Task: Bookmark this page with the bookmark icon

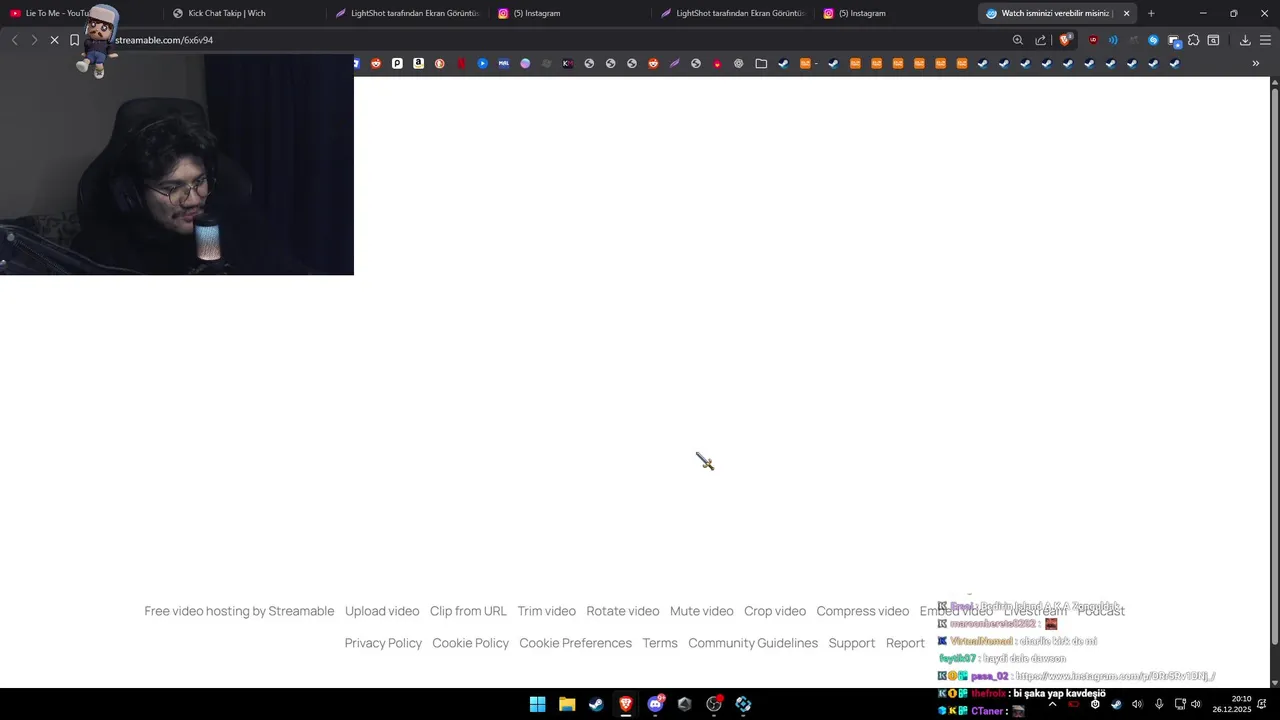Action: tap(74, 40)
